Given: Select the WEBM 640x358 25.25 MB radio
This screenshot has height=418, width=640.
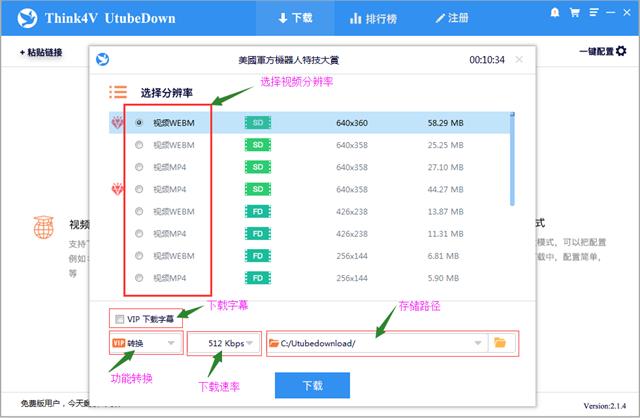Looking at the screenshot, I should 139,145.
